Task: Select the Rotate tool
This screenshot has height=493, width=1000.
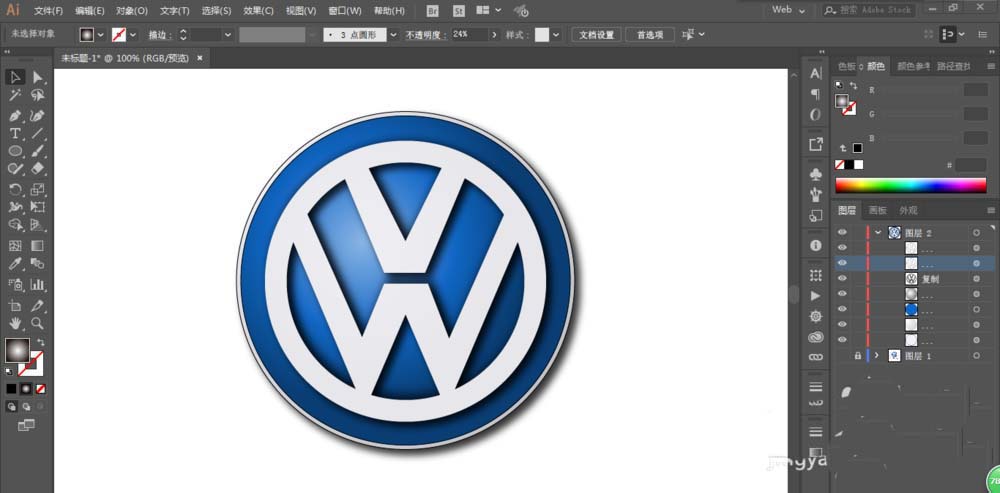Action: coord(15,189)
